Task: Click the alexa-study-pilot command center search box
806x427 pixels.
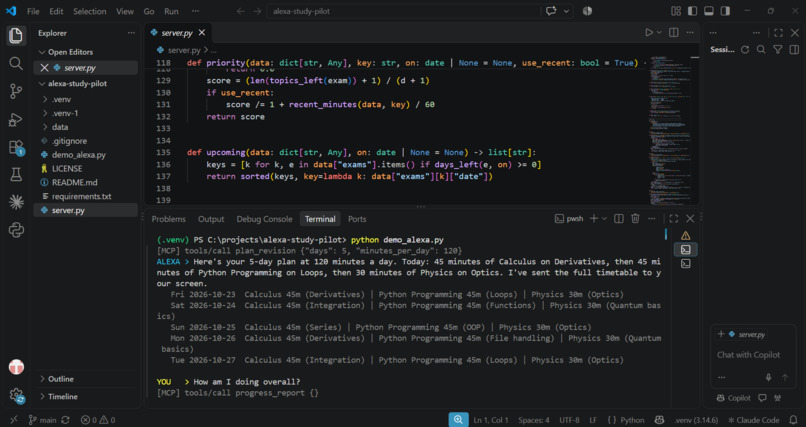Action: (x=404, y=11)
